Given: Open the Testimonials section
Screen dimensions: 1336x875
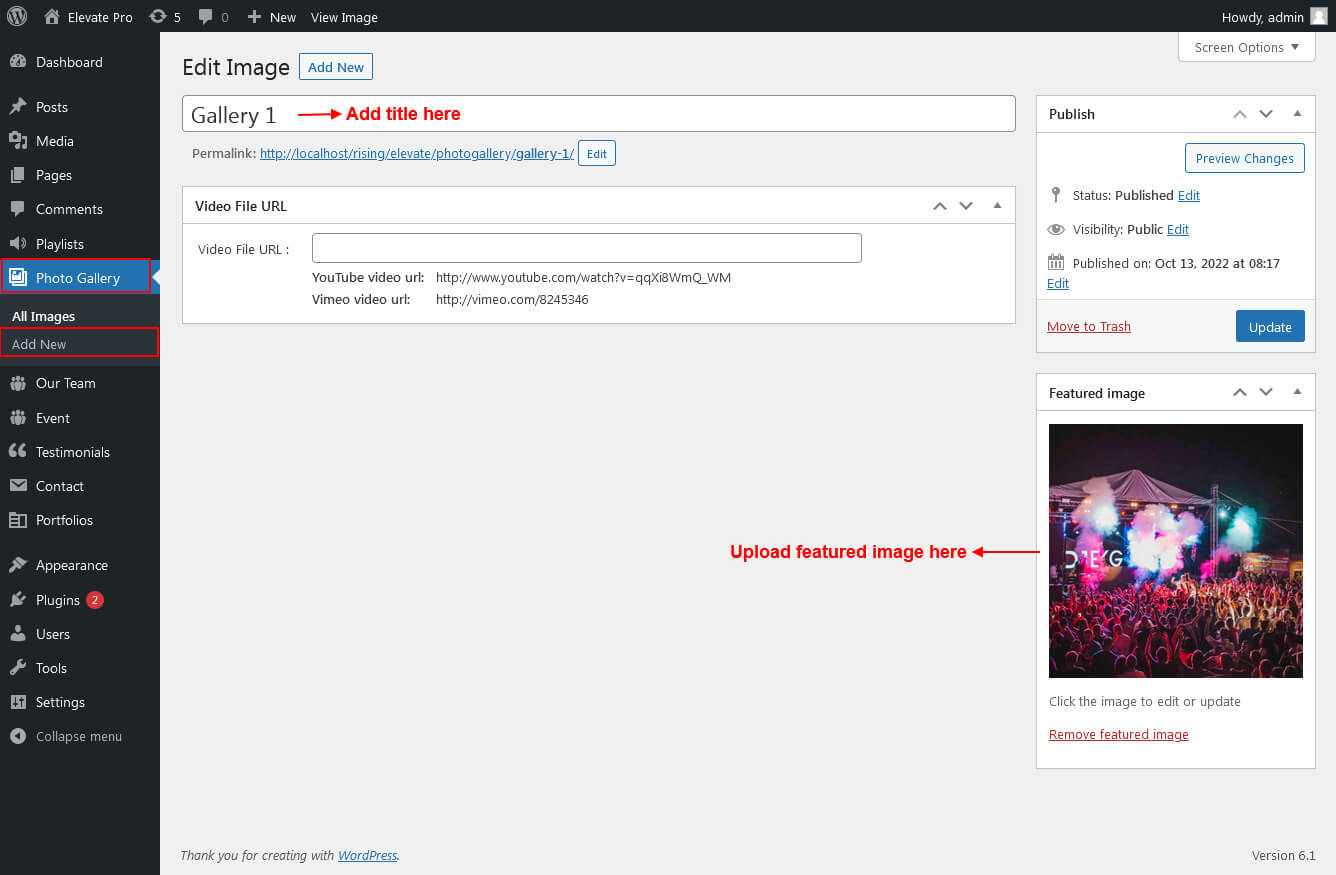Looking at the screenshot, I should (73, 452).
